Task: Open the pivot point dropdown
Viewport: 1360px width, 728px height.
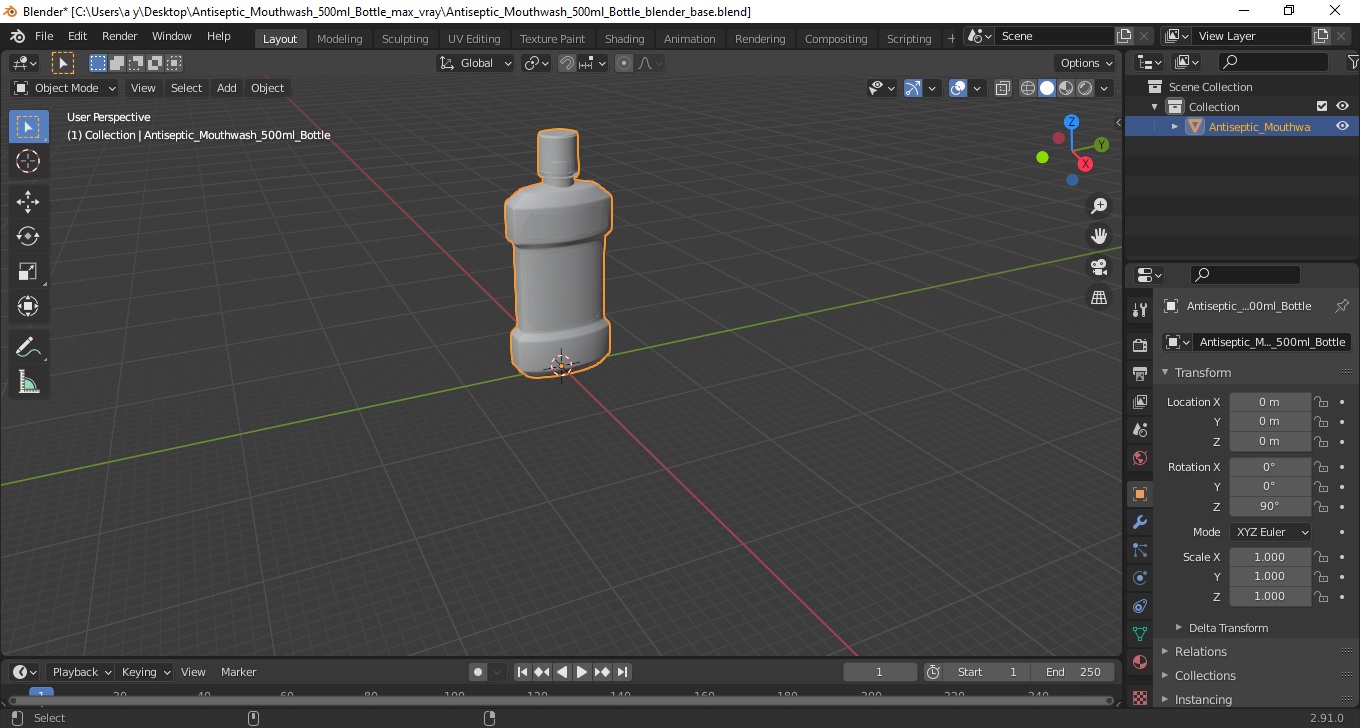Action: click(x=537, y=63)
